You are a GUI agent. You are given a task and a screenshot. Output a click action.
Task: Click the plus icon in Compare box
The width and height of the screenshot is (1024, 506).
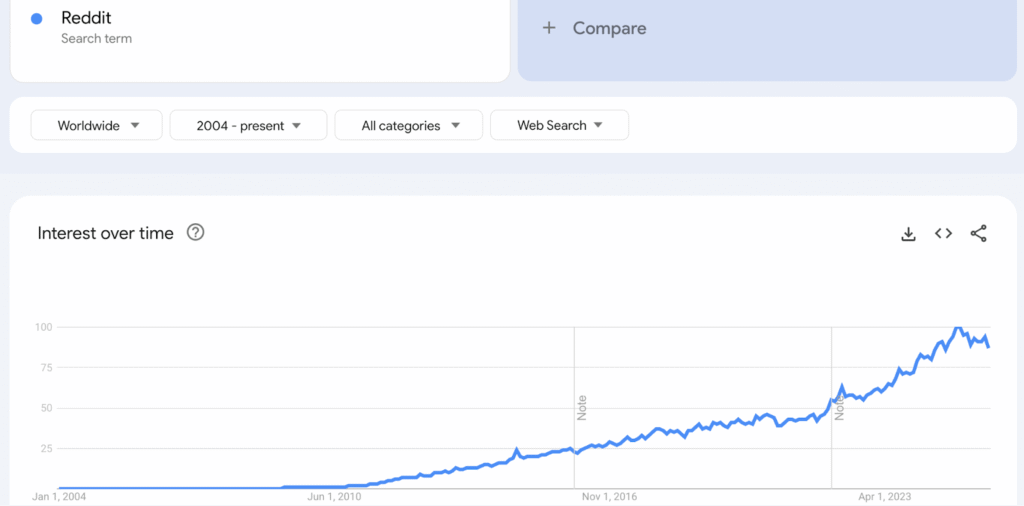548,28
